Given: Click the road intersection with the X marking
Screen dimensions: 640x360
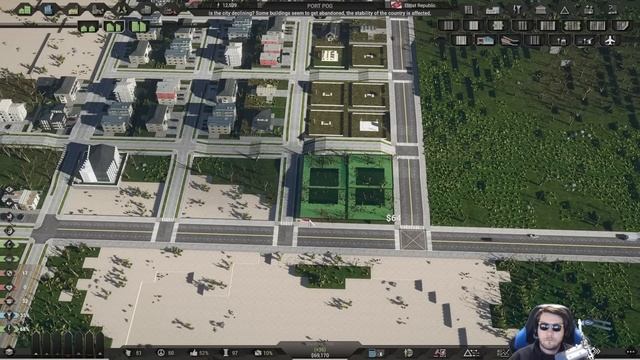Looking at the screenshot, I should point(413,240).
